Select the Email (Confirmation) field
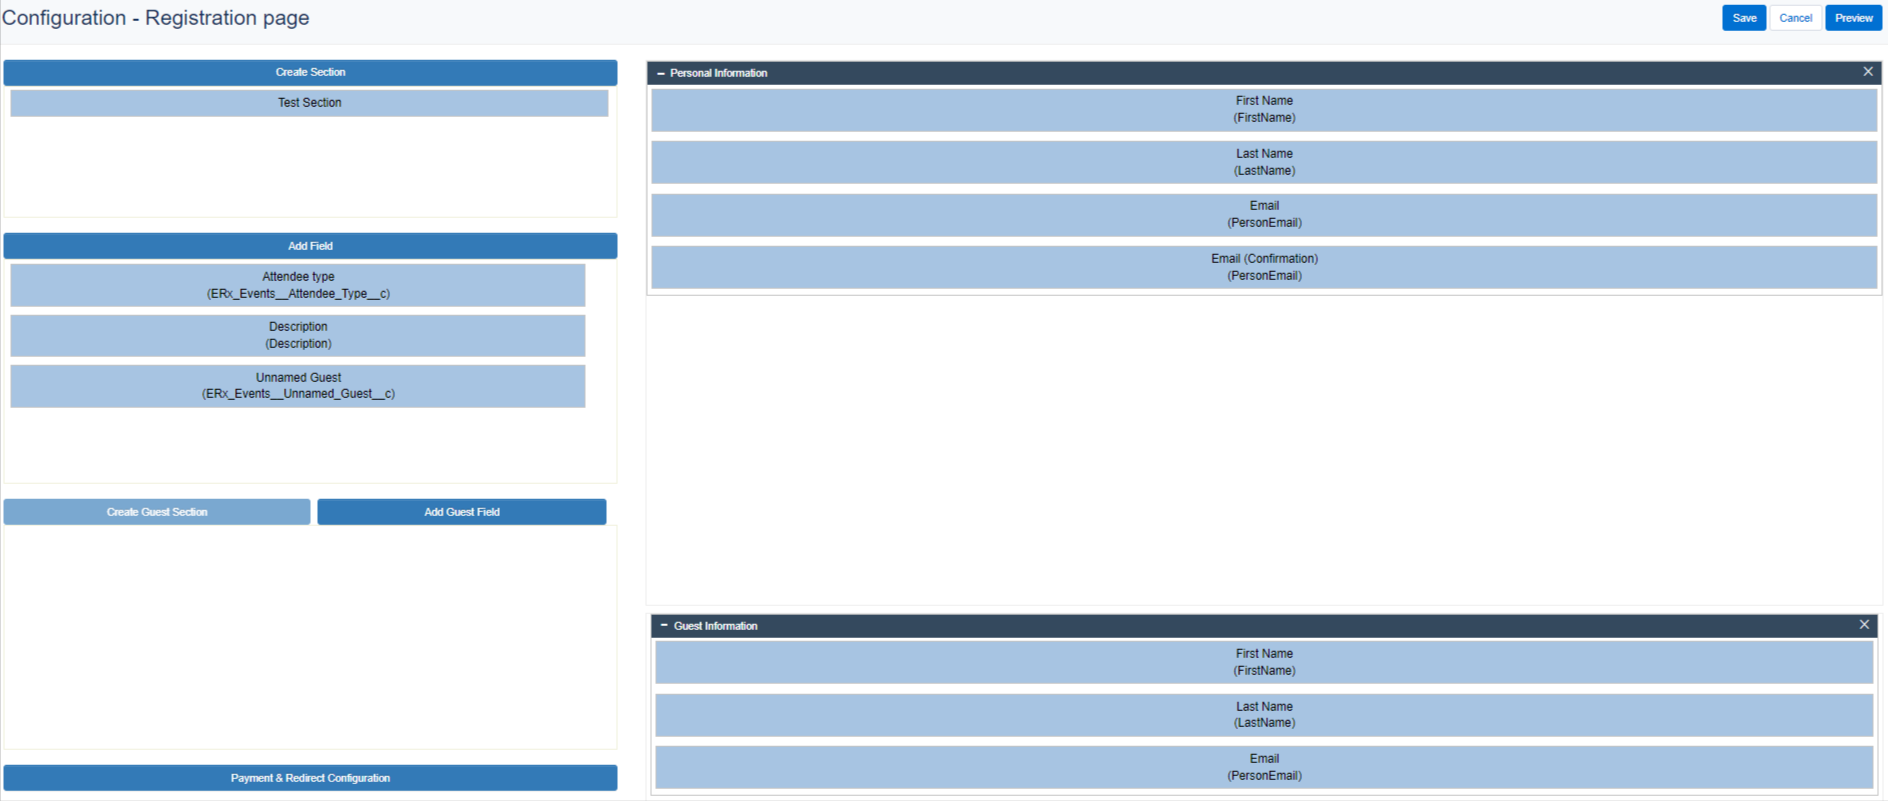The width and height of the screenshot is (1888, 801). (1263, 267)
